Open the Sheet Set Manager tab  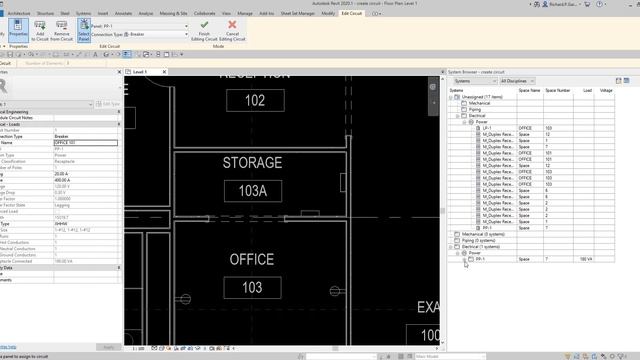pos(298,13)
